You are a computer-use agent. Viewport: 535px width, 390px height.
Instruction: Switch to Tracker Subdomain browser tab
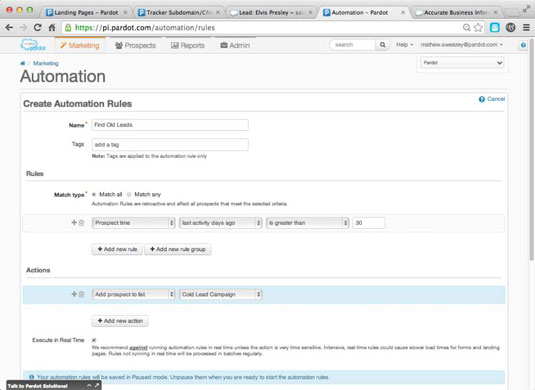click(x=178, y=13)
